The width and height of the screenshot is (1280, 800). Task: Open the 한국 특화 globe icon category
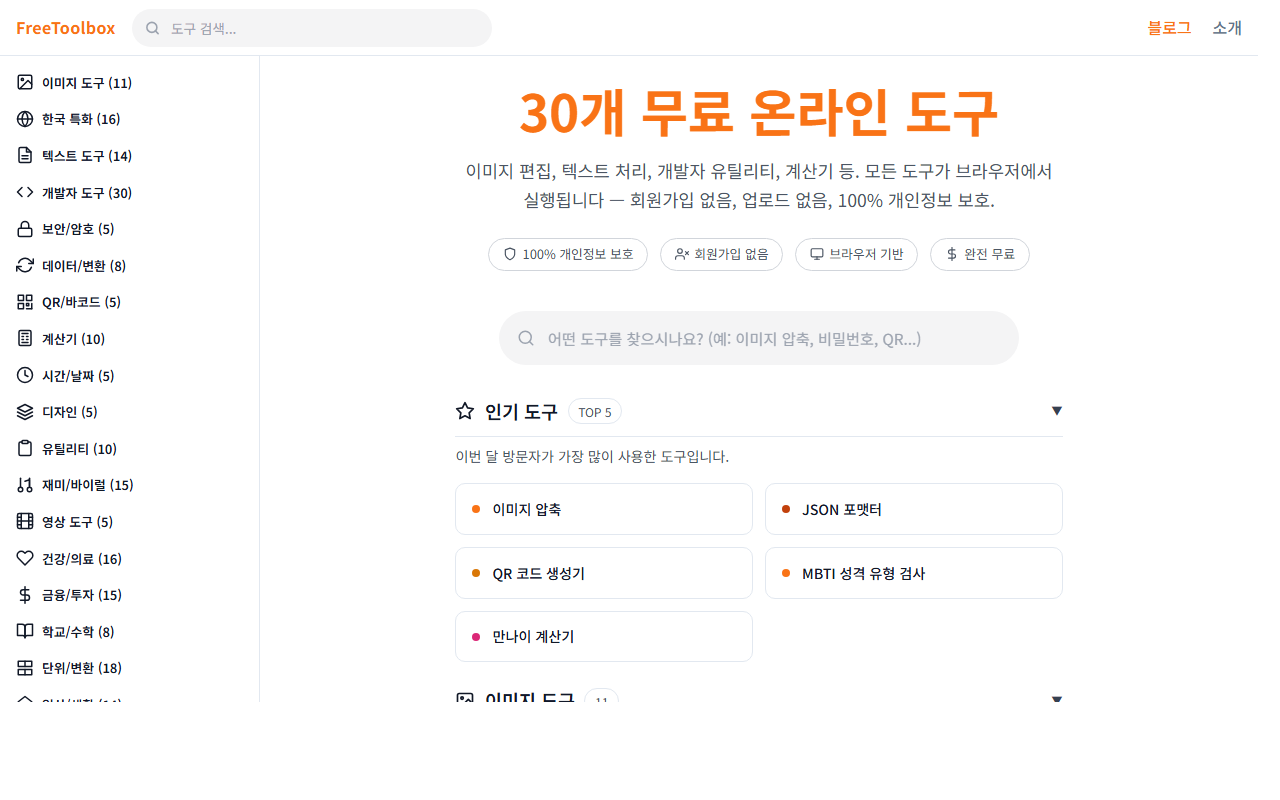(x=24, y=118)
